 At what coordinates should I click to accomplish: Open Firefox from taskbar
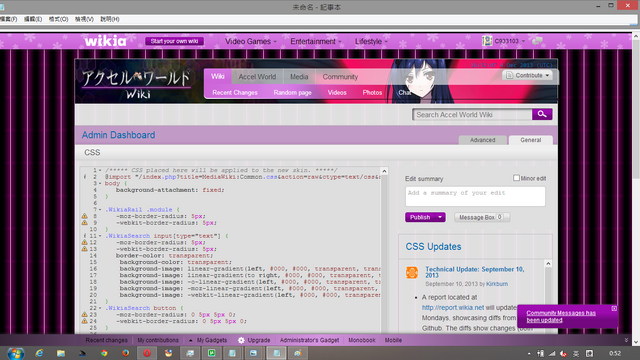pyautogui.click(x=125, y=353)
